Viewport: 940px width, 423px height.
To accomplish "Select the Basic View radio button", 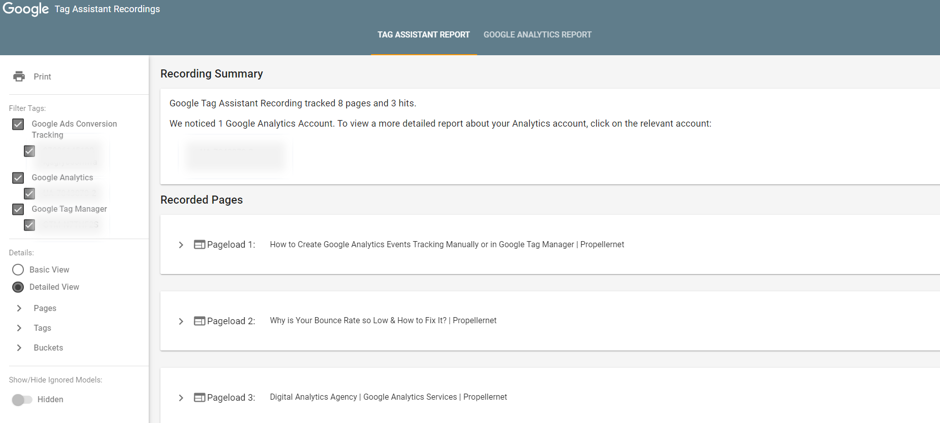I will click(x=18, y=270).
